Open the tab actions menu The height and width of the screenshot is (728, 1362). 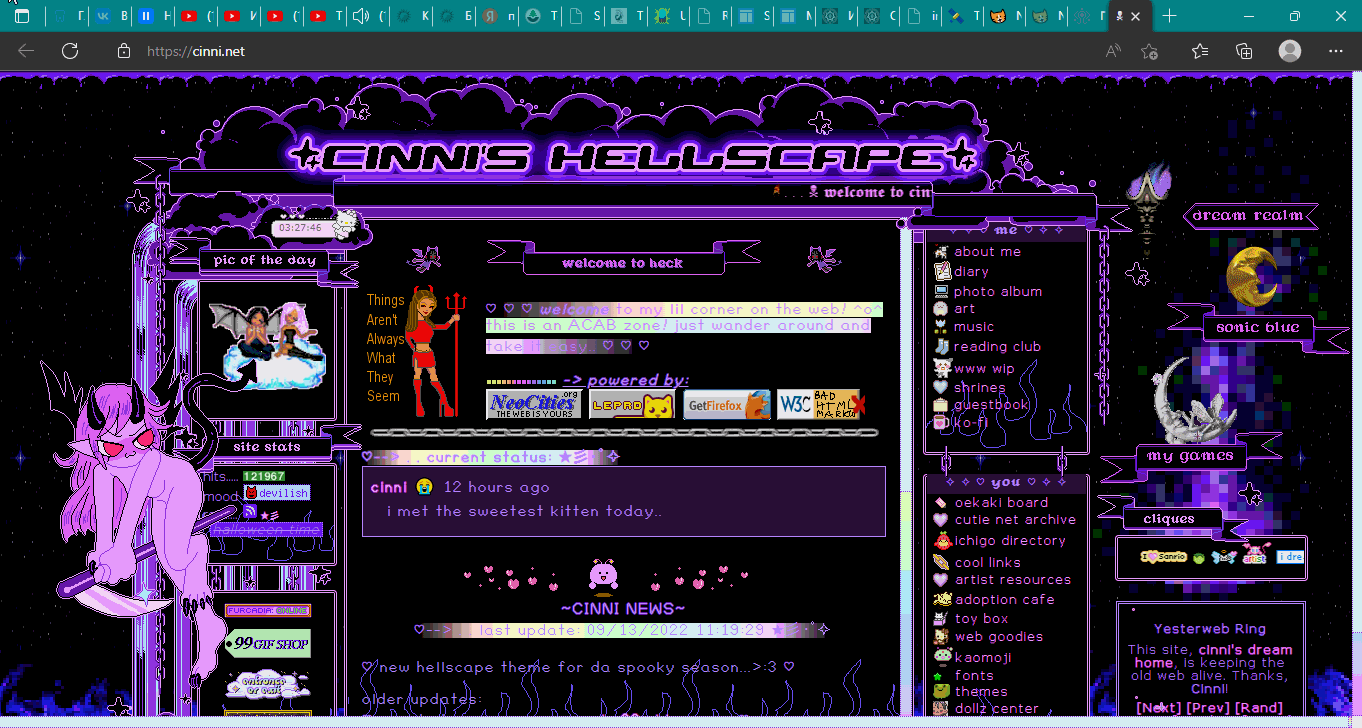pyautogui.click(x=22, y=16)
